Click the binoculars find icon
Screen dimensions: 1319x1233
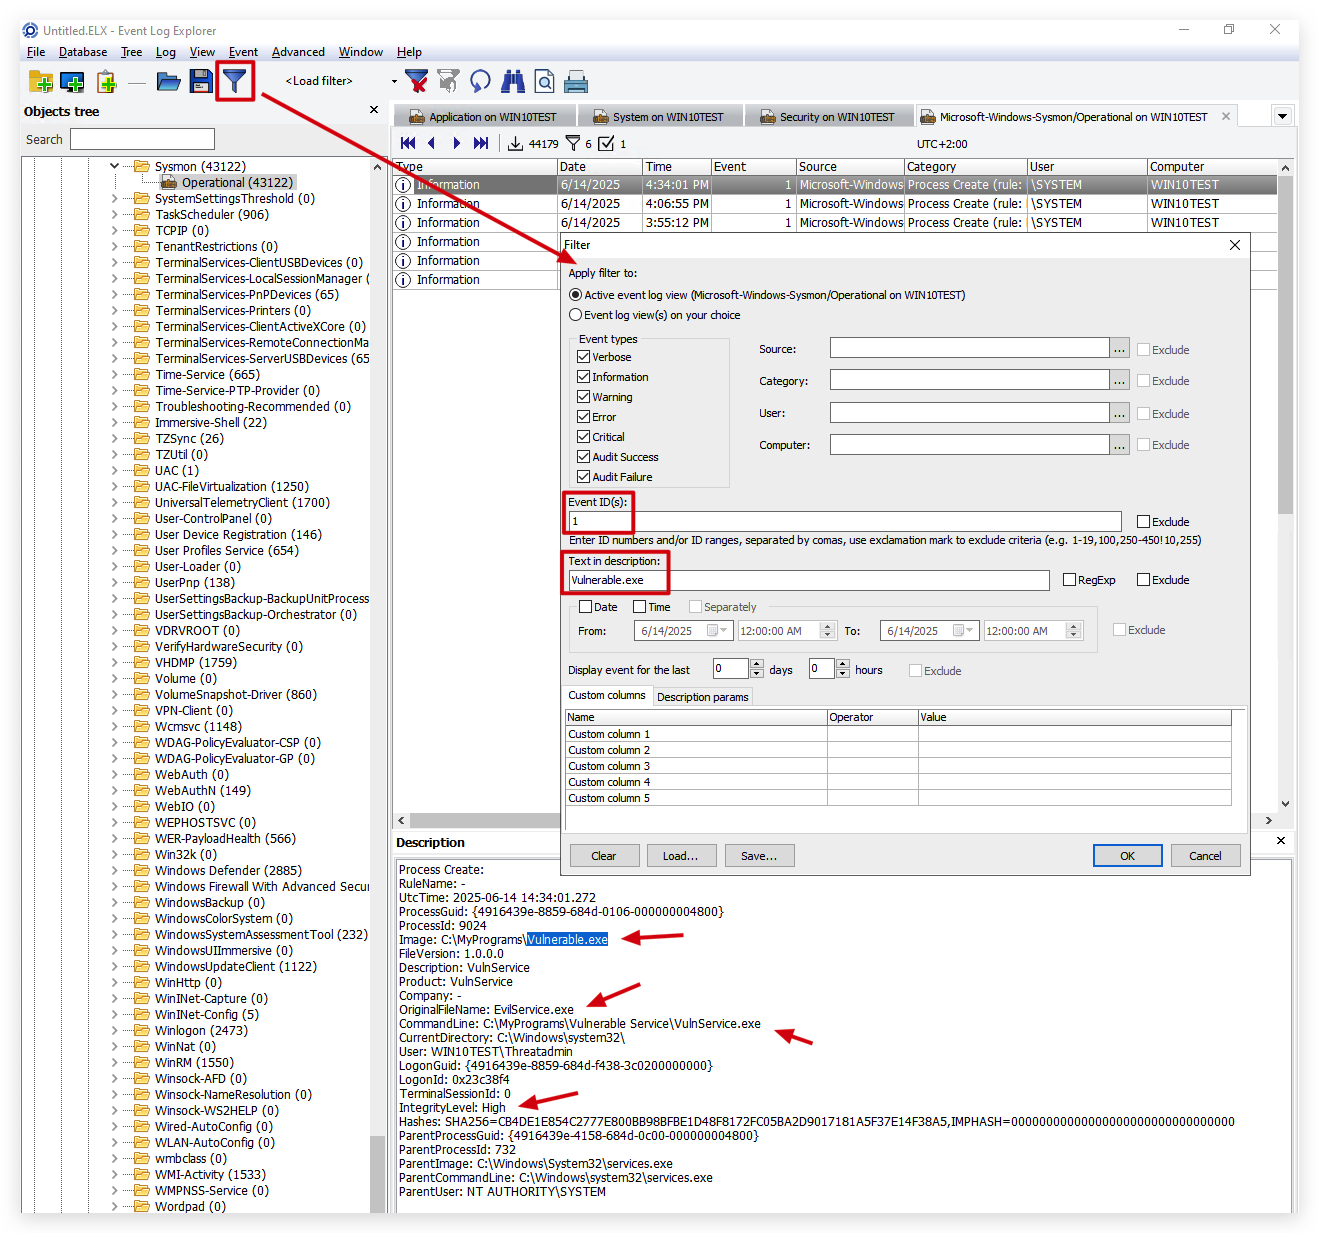(x=513, y=81)
